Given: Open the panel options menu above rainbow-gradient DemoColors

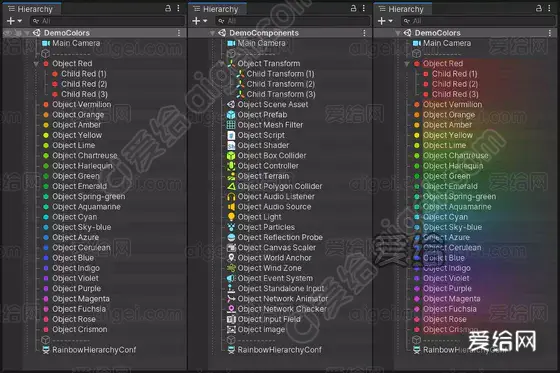Looking at the screenshot, I should (549, 8).
